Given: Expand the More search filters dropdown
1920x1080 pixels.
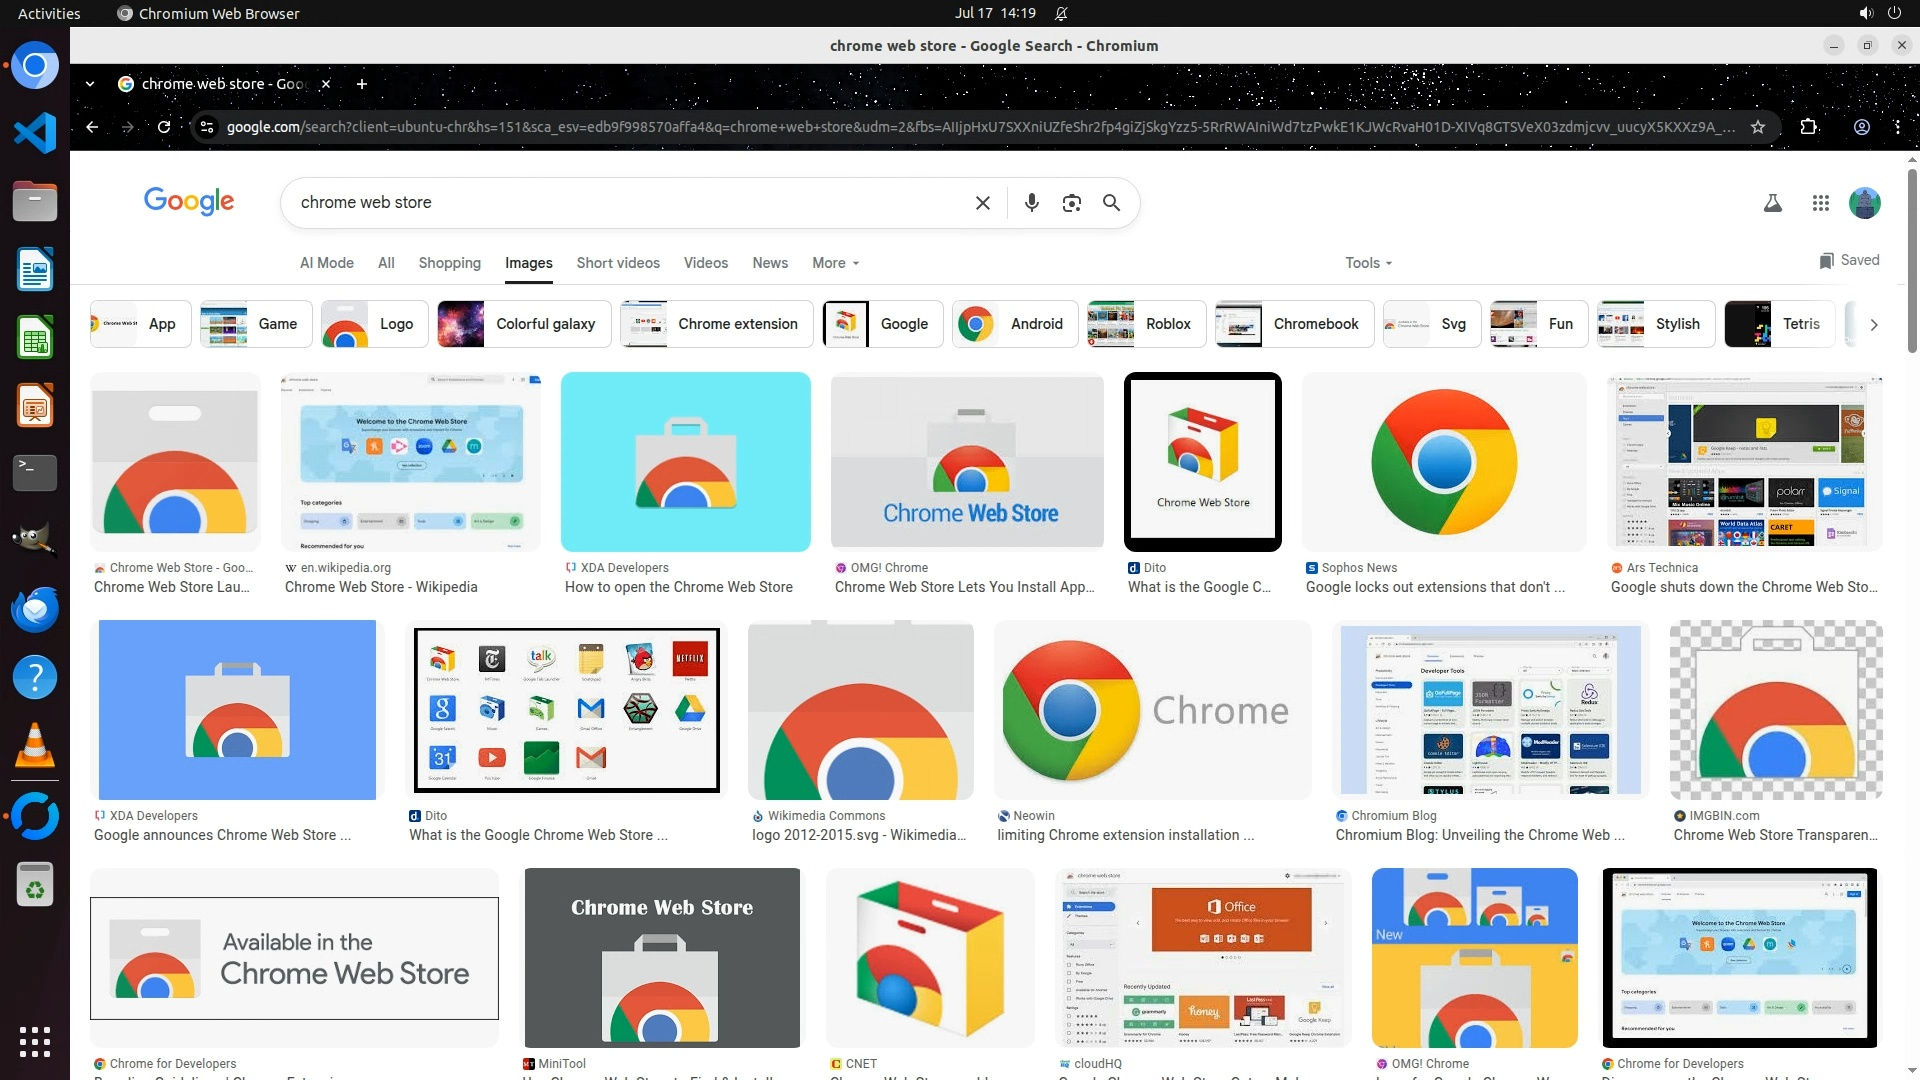Looking at the screenshot, I should (x=835, y=263).
